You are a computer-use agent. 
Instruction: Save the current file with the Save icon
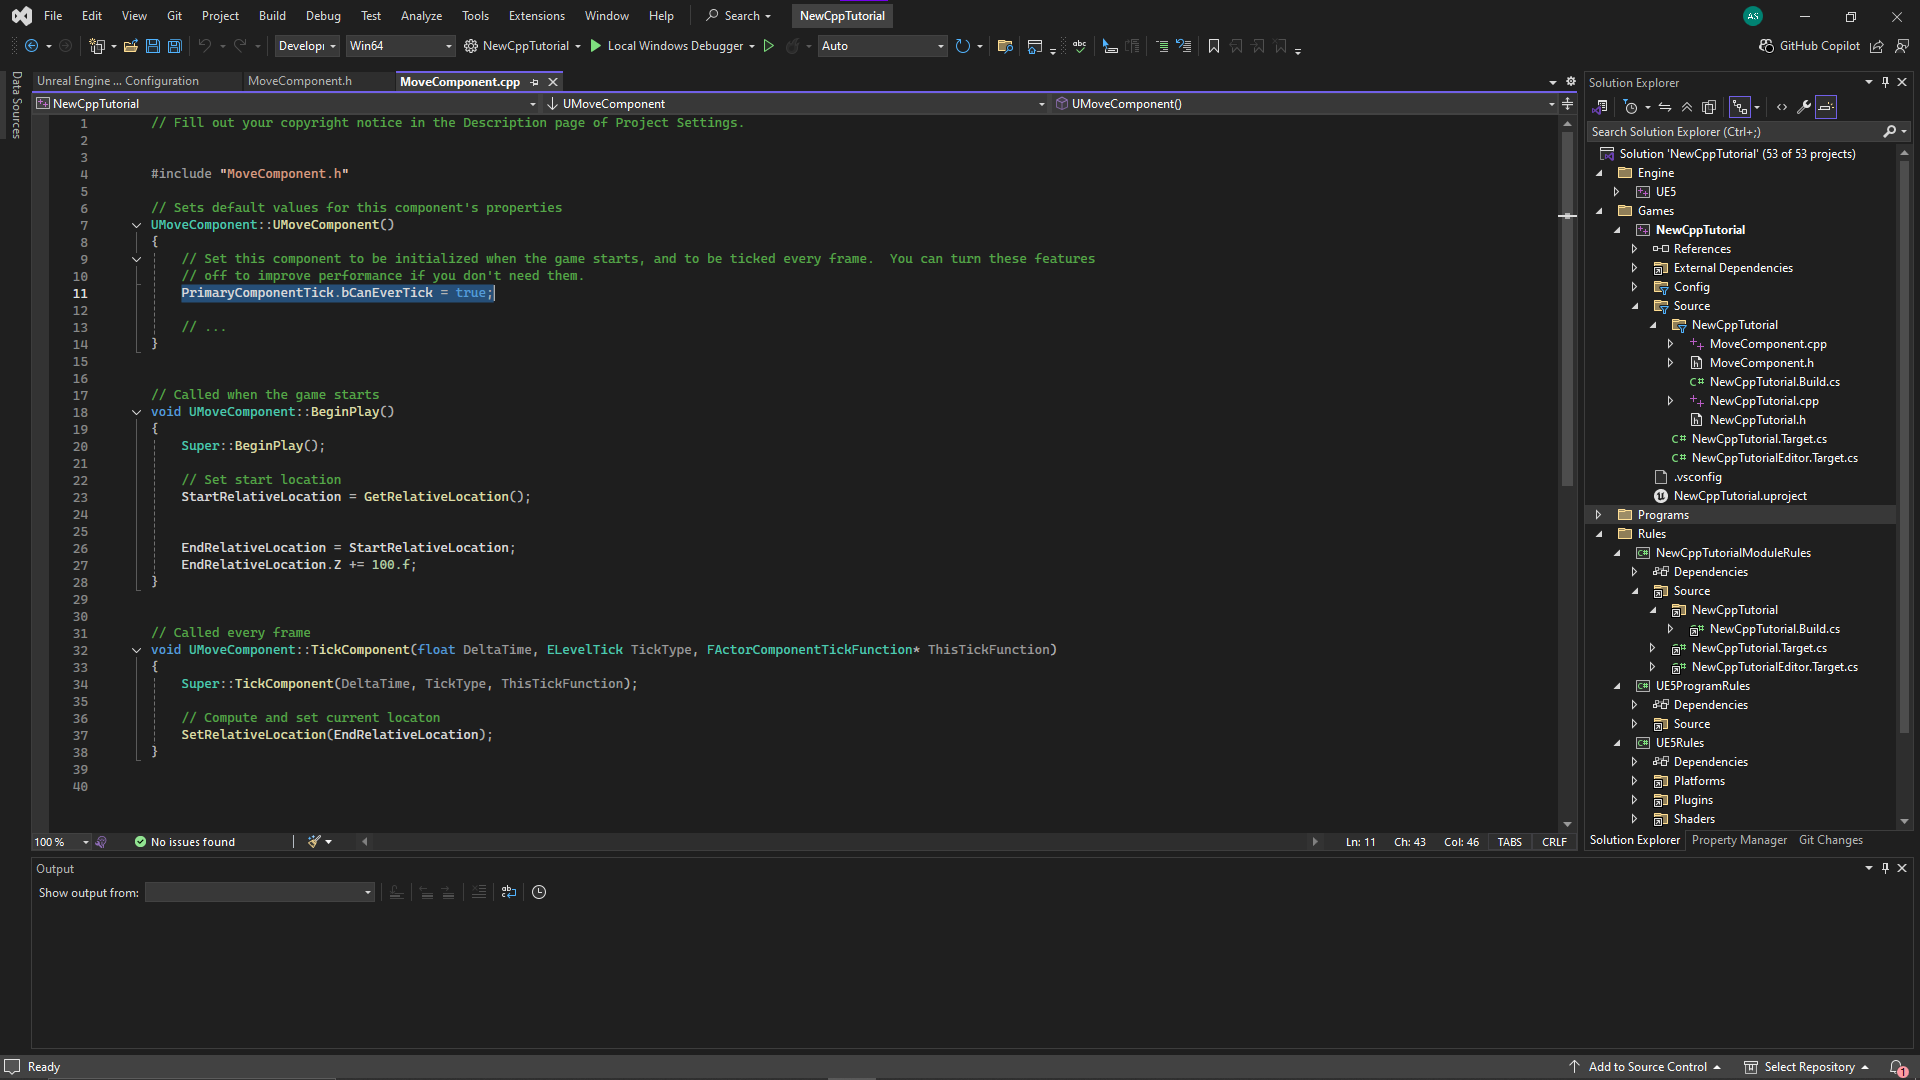(153, 46)
